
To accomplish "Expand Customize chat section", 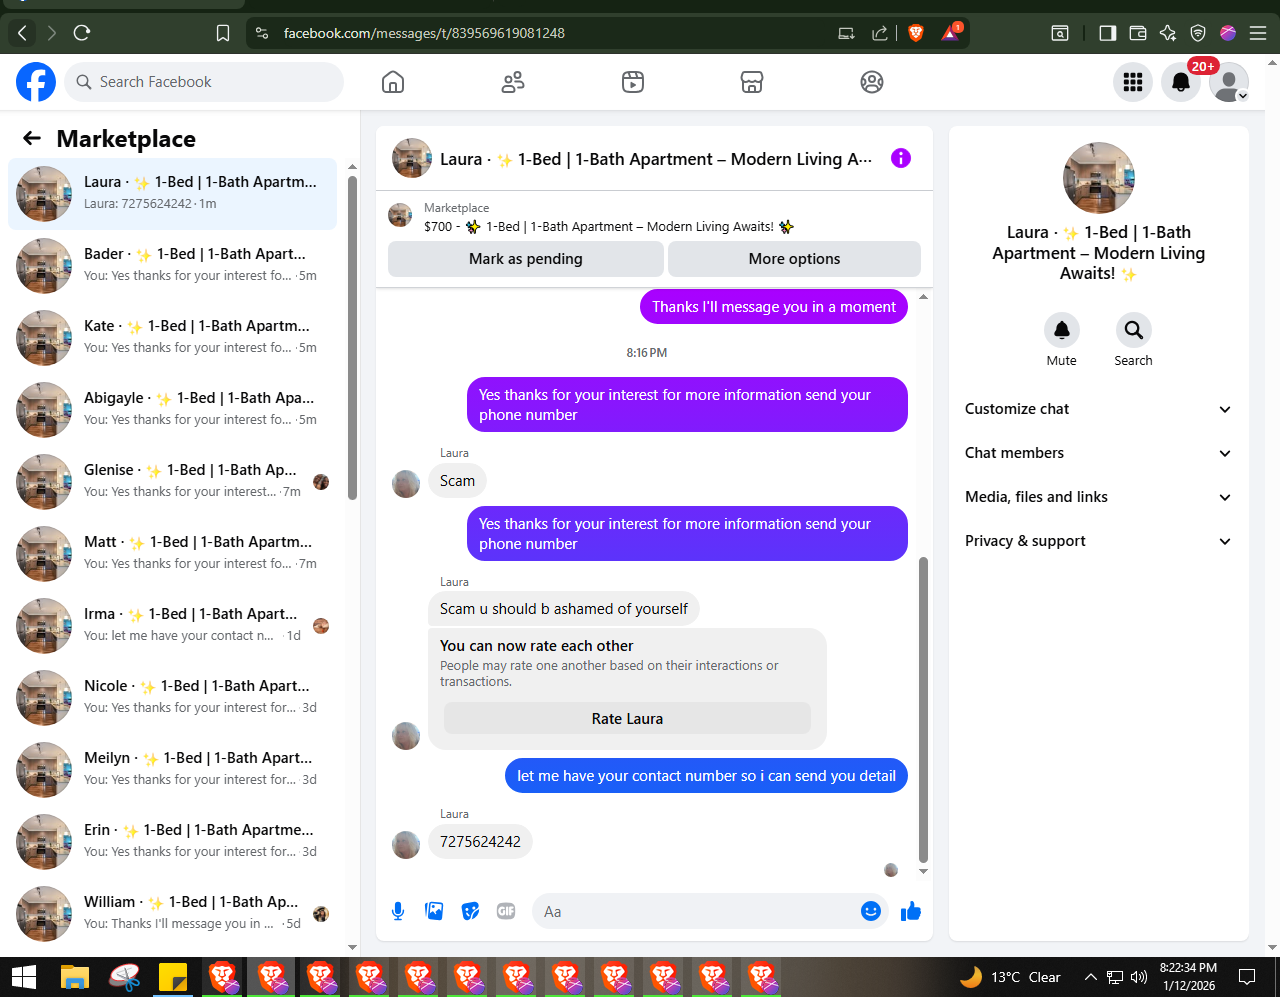I will click(1098, 409).
